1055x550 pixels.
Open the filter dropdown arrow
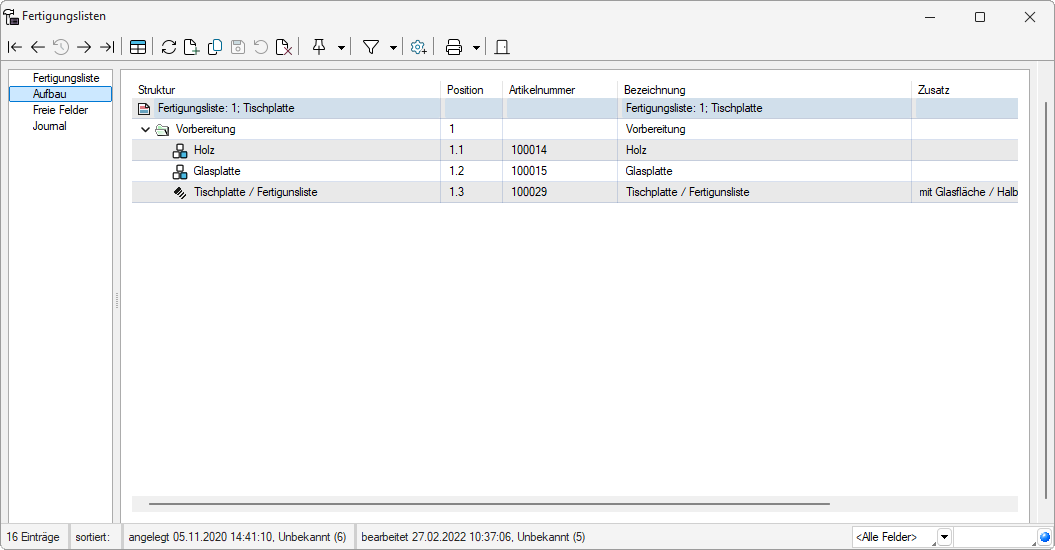tap(393, 47)
